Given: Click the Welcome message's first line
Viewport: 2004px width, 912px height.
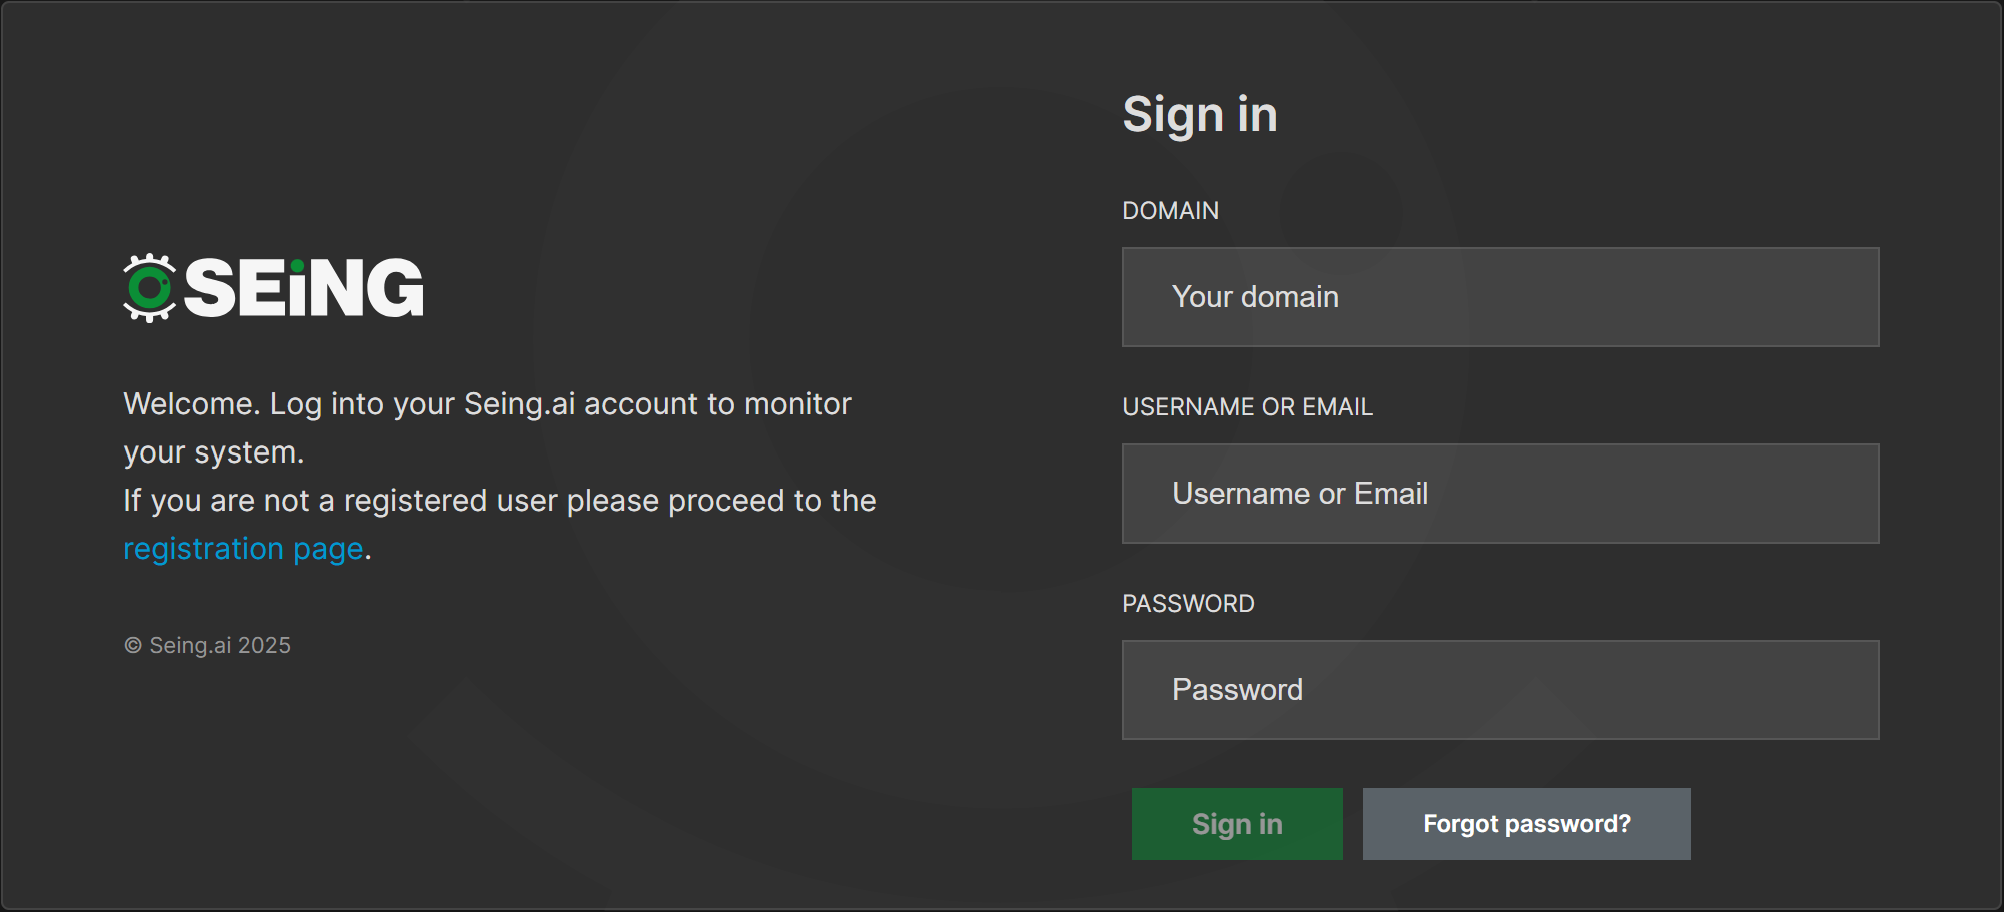Looking at the screenshot, I should pyautogui.click(x=487, y=404).
